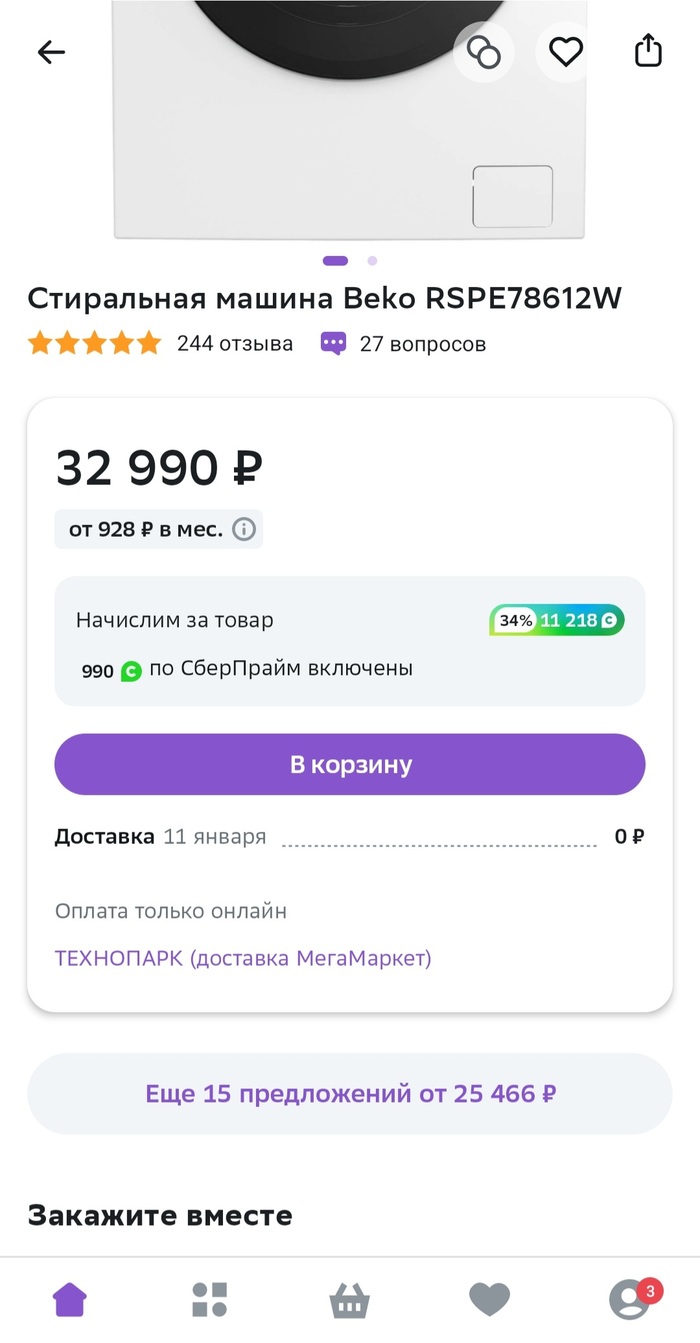
Task: Toggle the favorite heart icon
Action: point(566,52)
